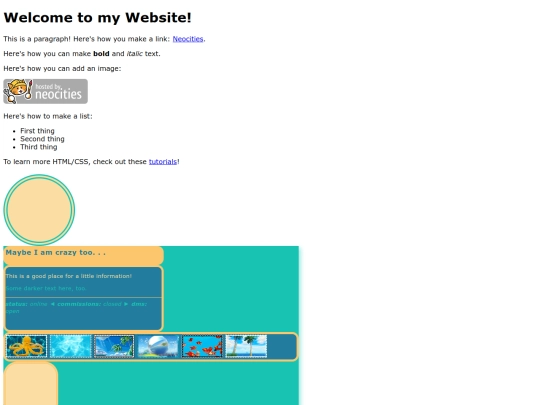This screenshot has width=540, height=405.
Task: Click the orange octopus stamp image
Action: 27,346
